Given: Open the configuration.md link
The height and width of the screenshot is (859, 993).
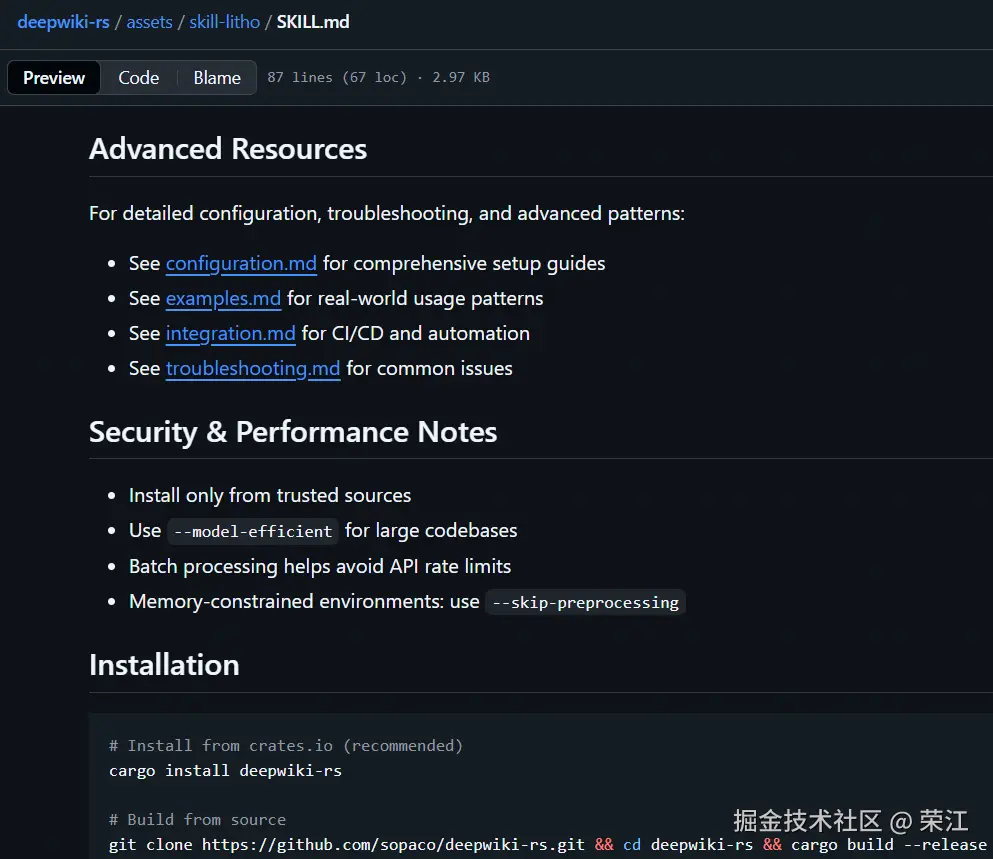Looking at the screenshot, I should 241,264.
